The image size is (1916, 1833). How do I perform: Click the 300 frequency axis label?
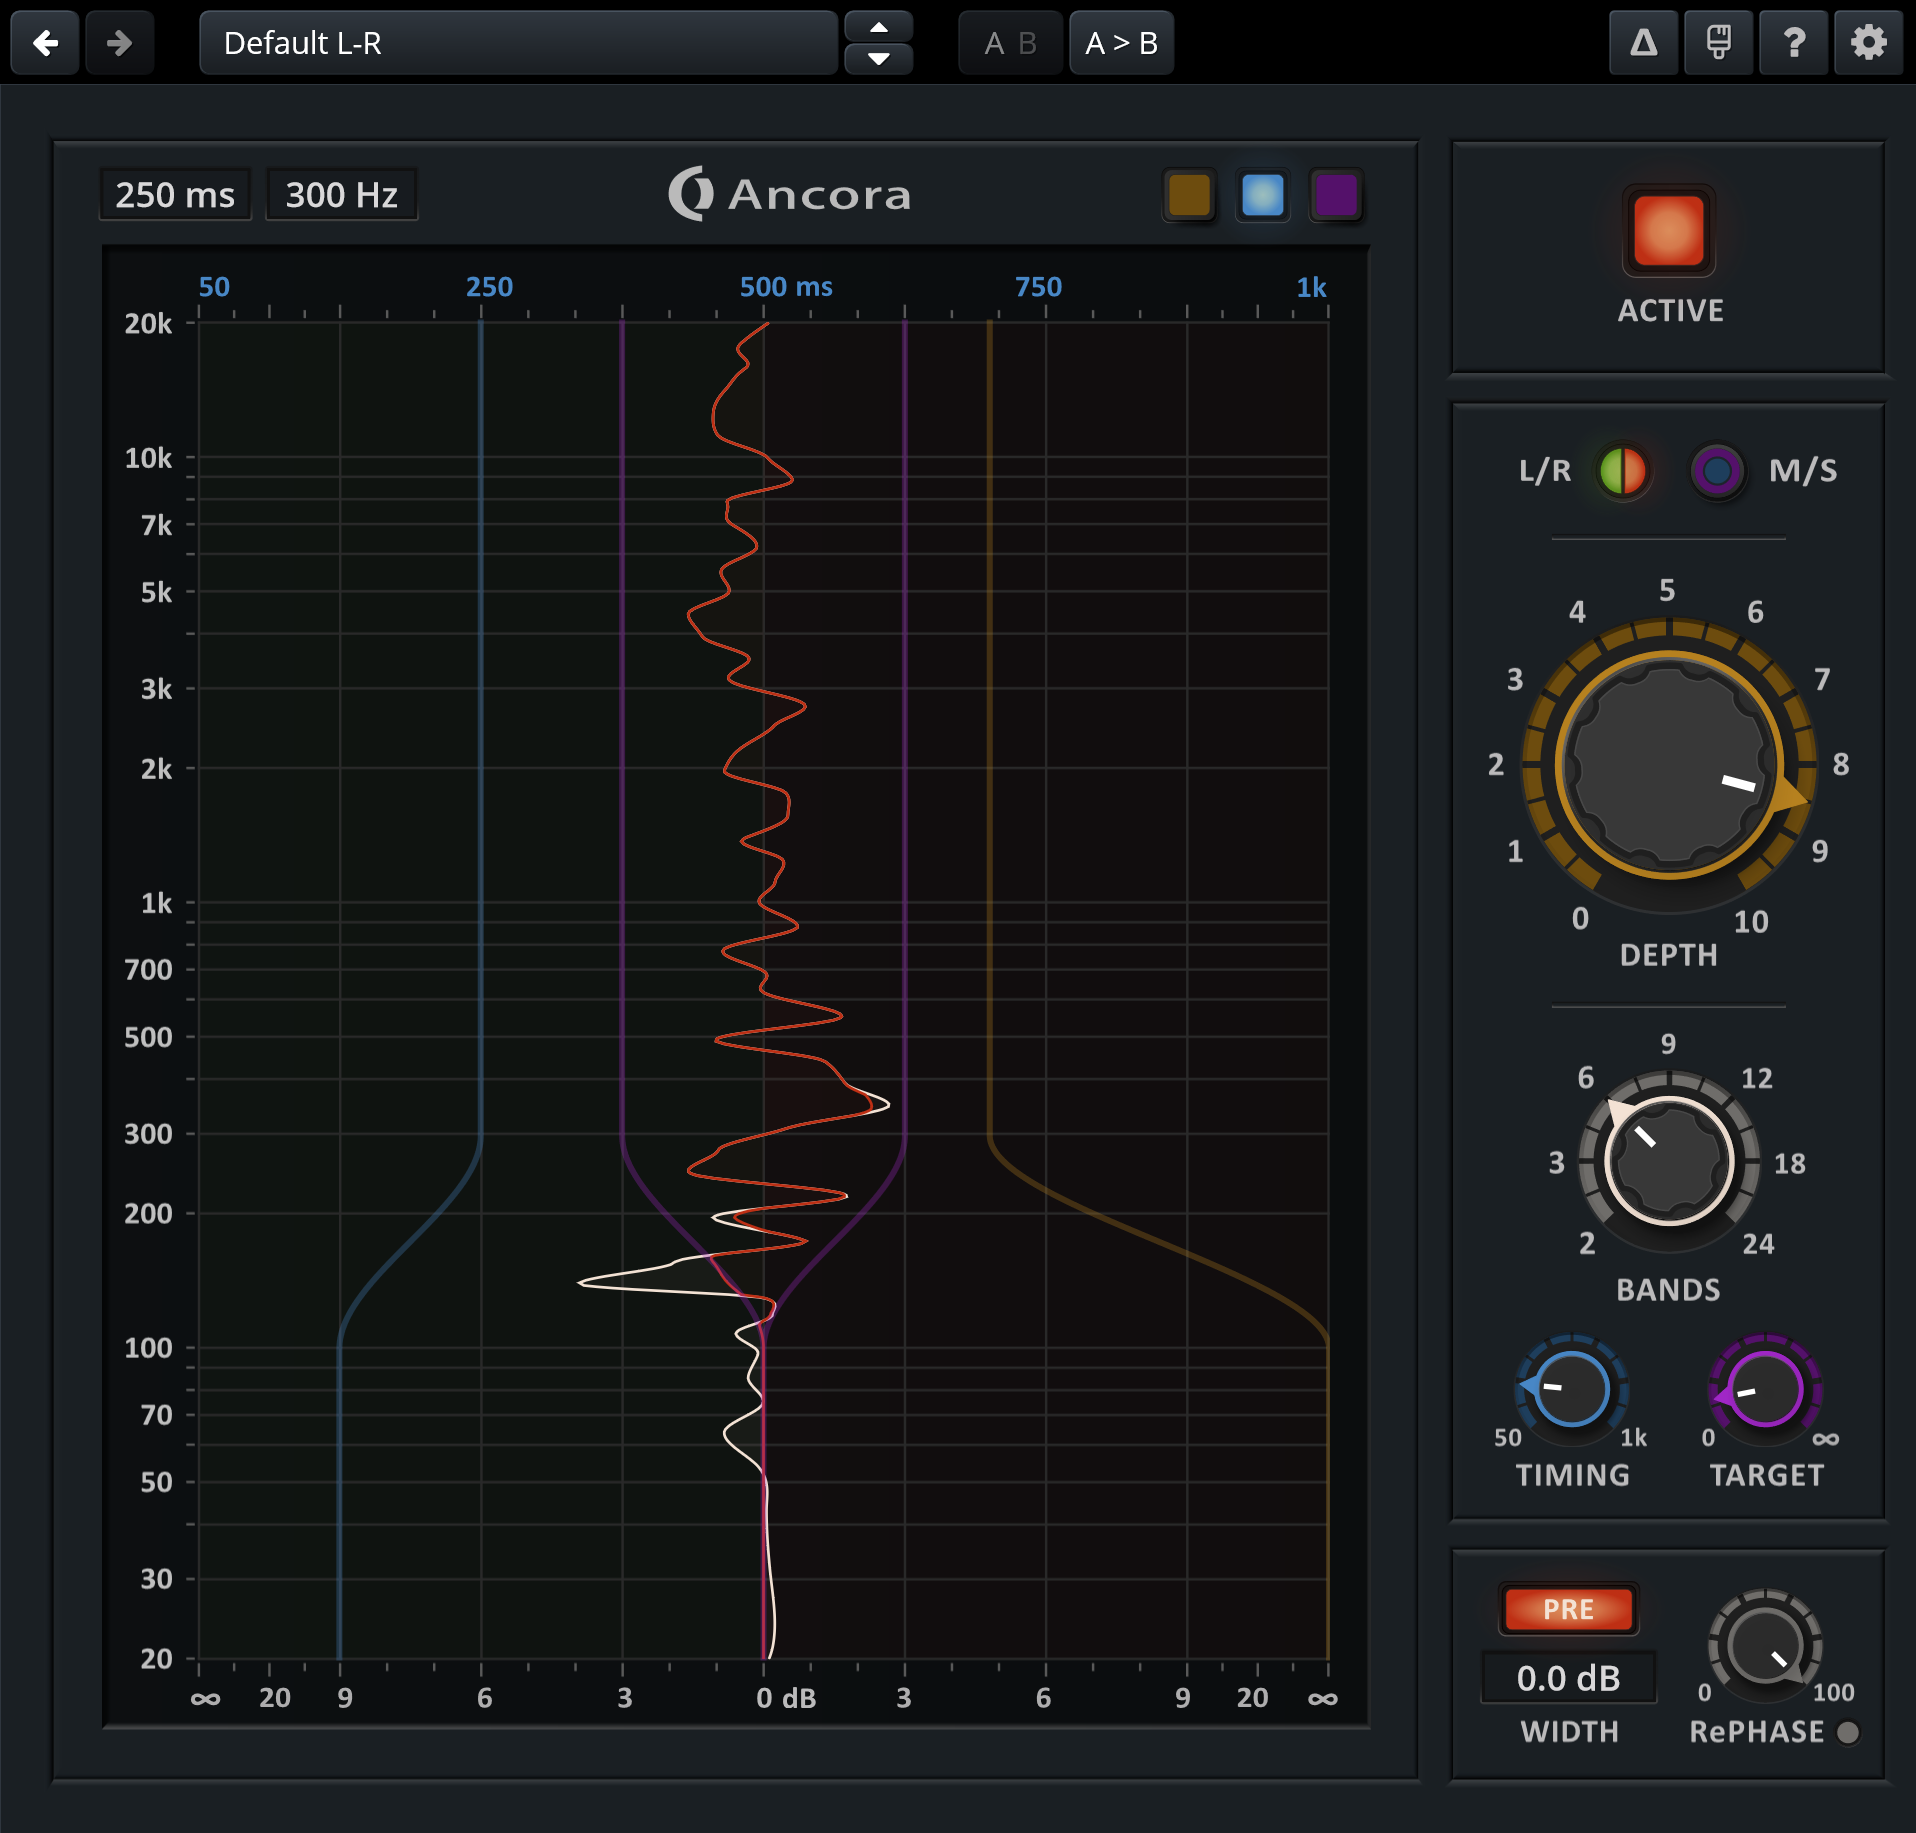click(x=148, y=1134)
